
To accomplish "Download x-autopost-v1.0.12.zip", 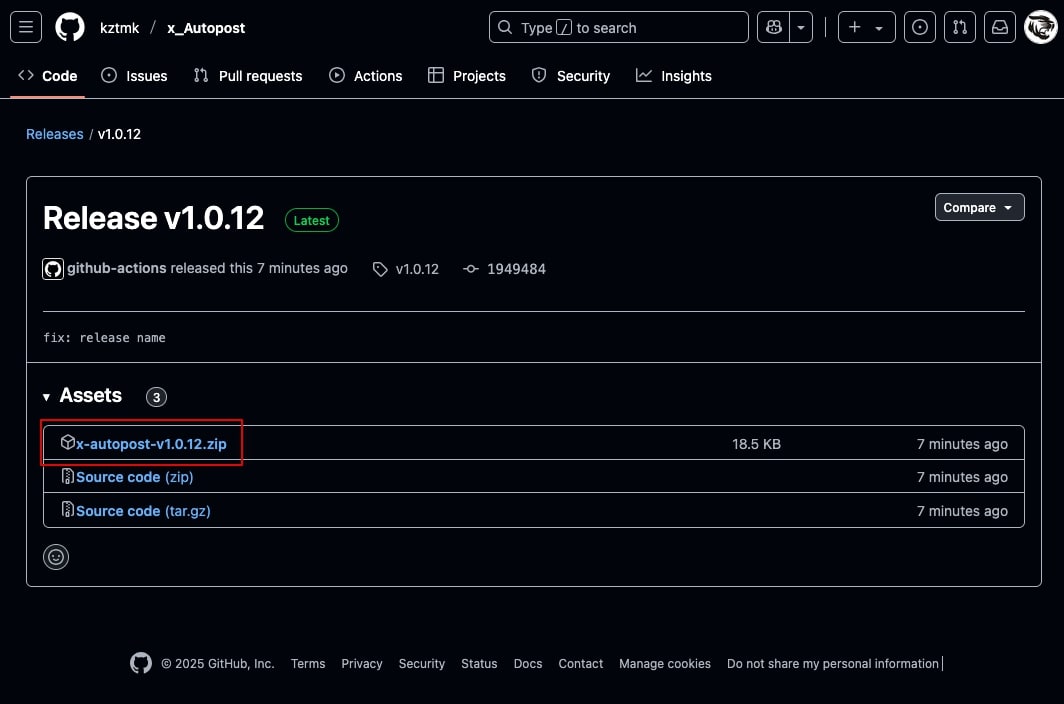I will click(x=151, y=444).
